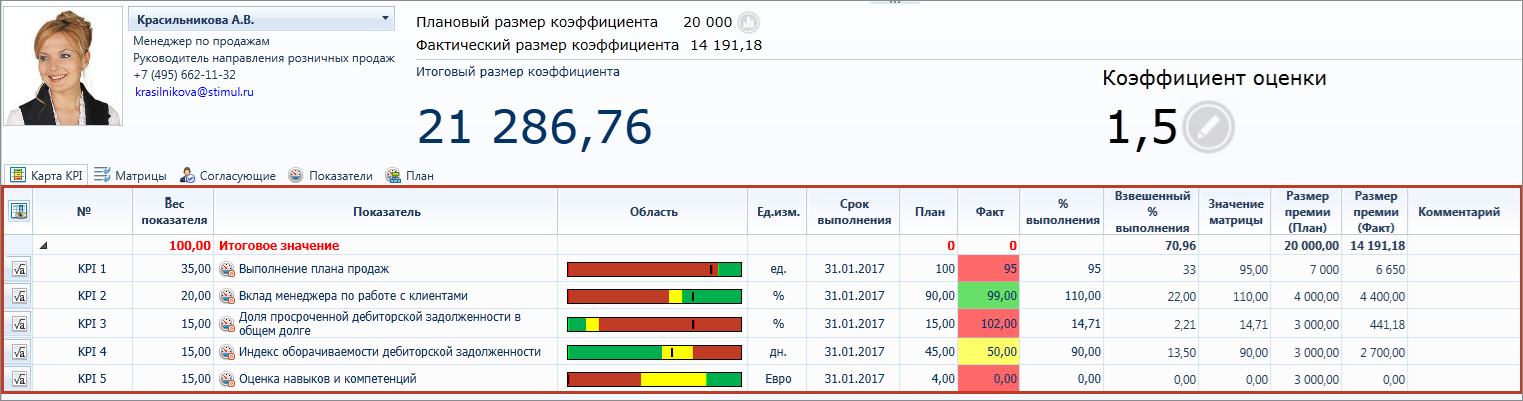Select red fact cell 95 in KPI 1
Image resolution: width=1523 pixels, height=401 pixels.
(989, 269)
